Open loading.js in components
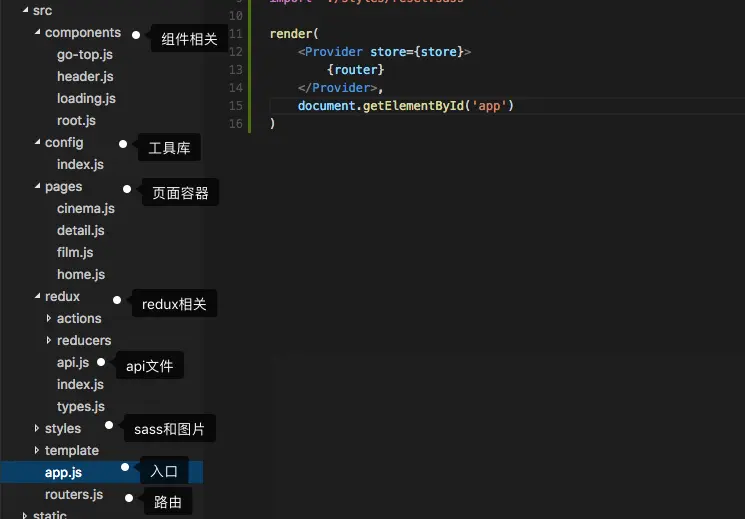This screenshot has height=519, width=745. (86, 98)
